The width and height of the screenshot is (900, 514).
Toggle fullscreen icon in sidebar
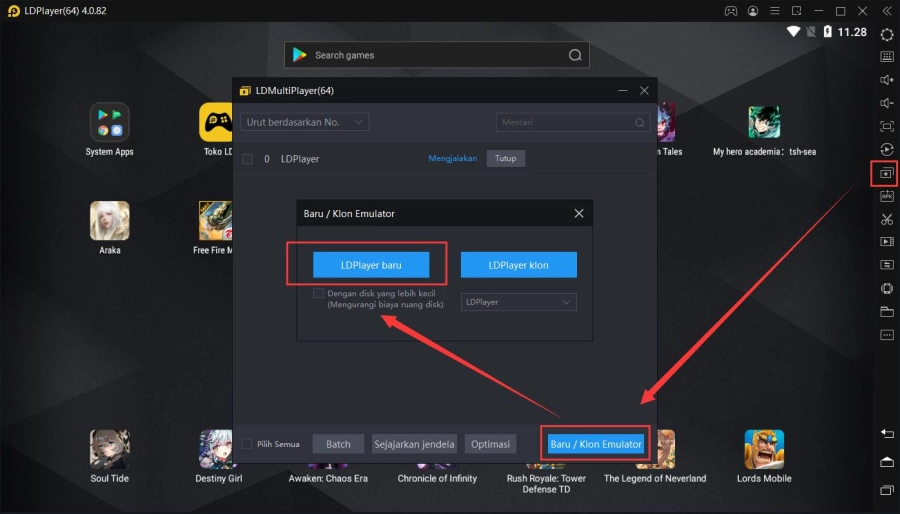click(887, 126)
